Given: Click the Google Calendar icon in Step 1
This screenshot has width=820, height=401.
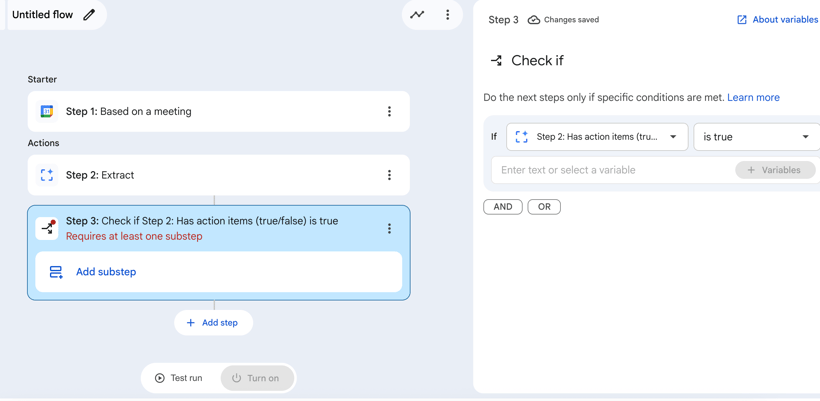Looking at the screenshot, I should point(47,112).
